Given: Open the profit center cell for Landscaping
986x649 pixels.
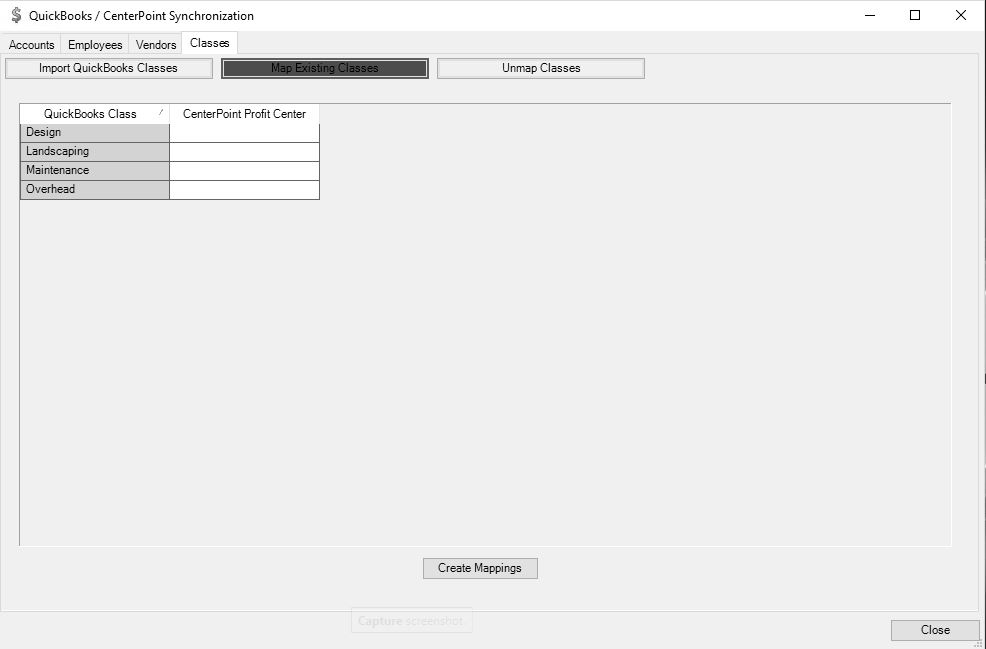Looking at the screenshot, I should pyautogui.click(x=244, y=151).
